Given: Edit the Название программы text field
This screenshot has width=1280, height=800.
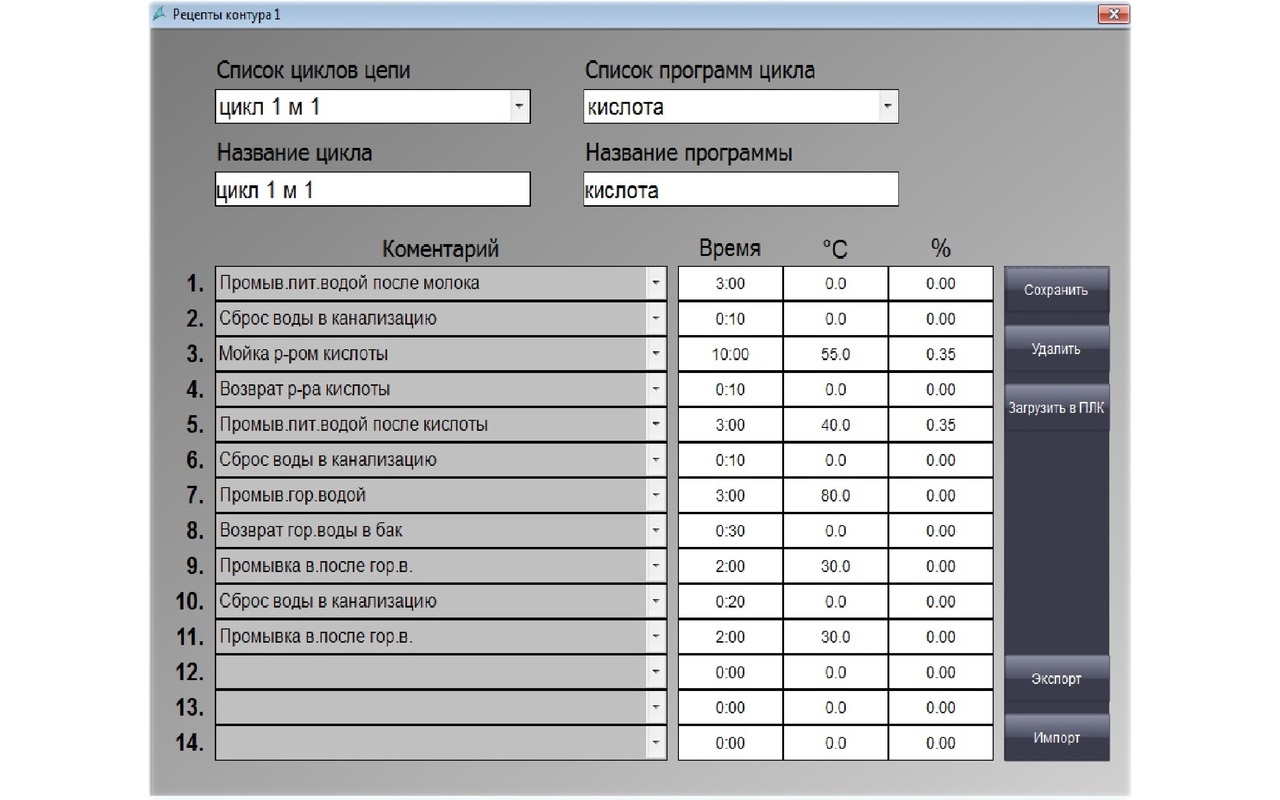Looking at the screenshot, I should (x=740, y=190).
